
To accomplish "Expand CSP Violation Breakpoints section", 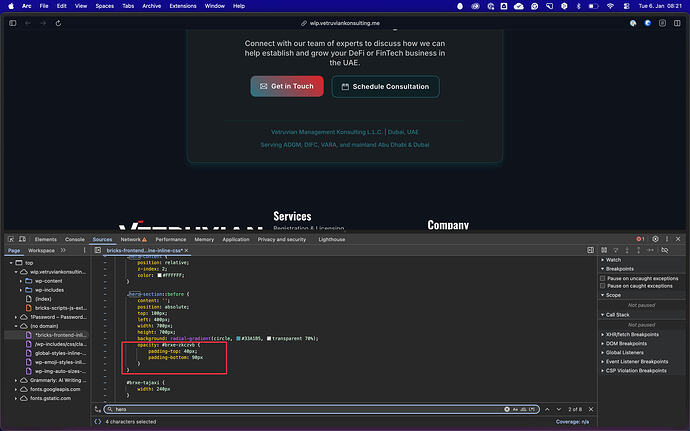I will point(636,371).
